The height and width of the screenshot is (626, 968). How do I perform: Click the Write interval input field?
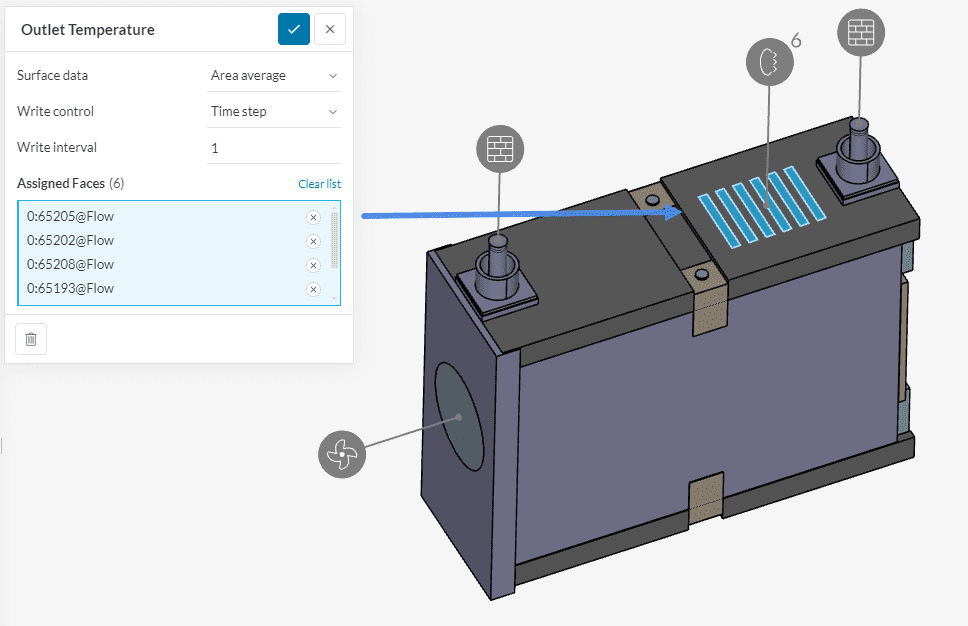(274, 147)
